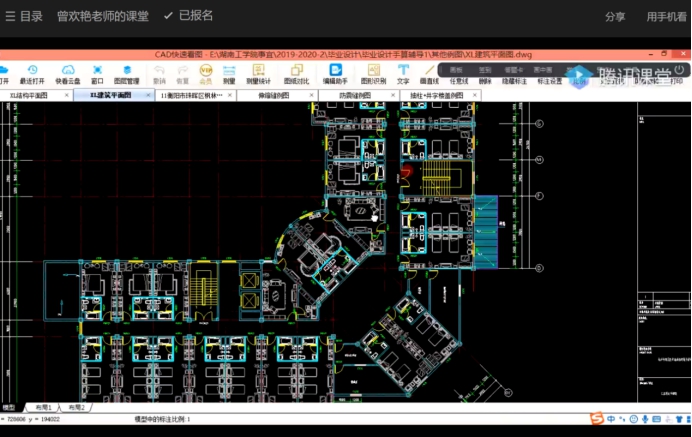Image resolution: width=692 pixels, height=437 pixels.
Task: Select the 布局2 layout tab
Action: coord(76,408)
